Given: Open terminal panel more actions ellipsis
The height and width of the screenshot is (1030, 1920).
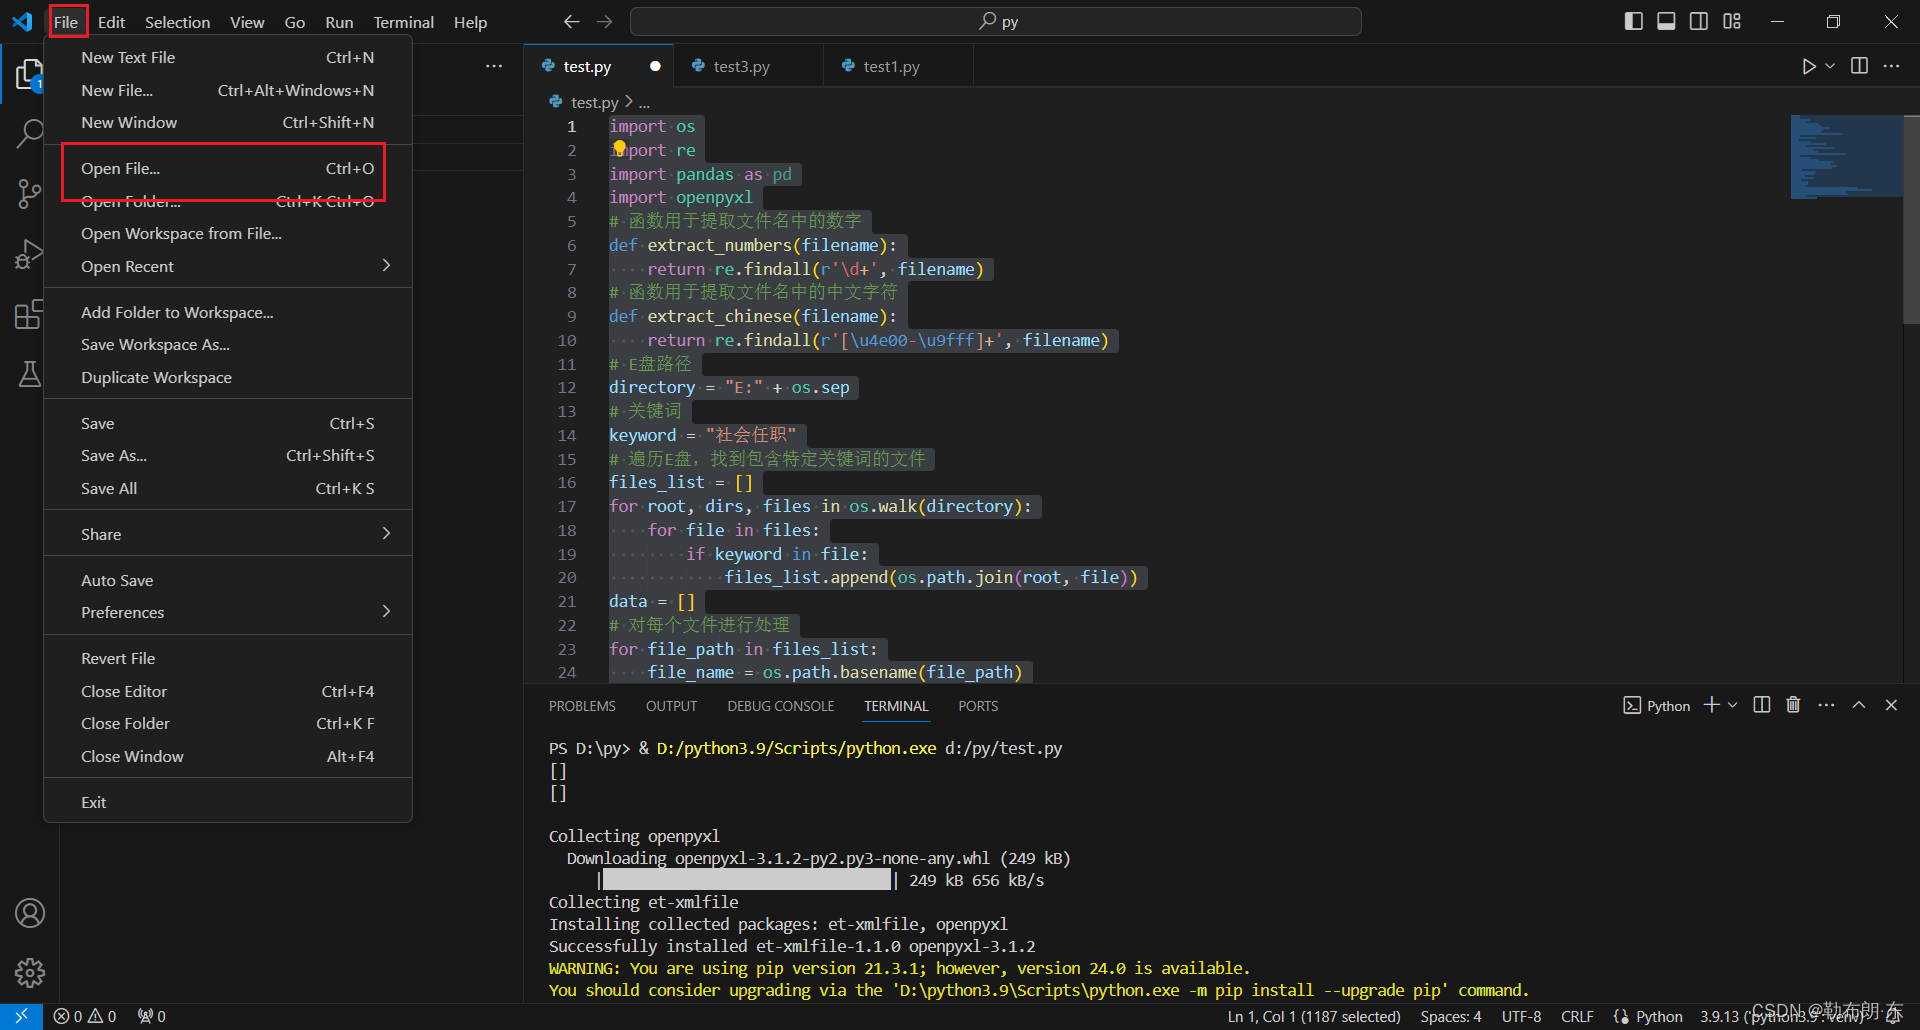Looking at the screenshot, I should 1826,705.
